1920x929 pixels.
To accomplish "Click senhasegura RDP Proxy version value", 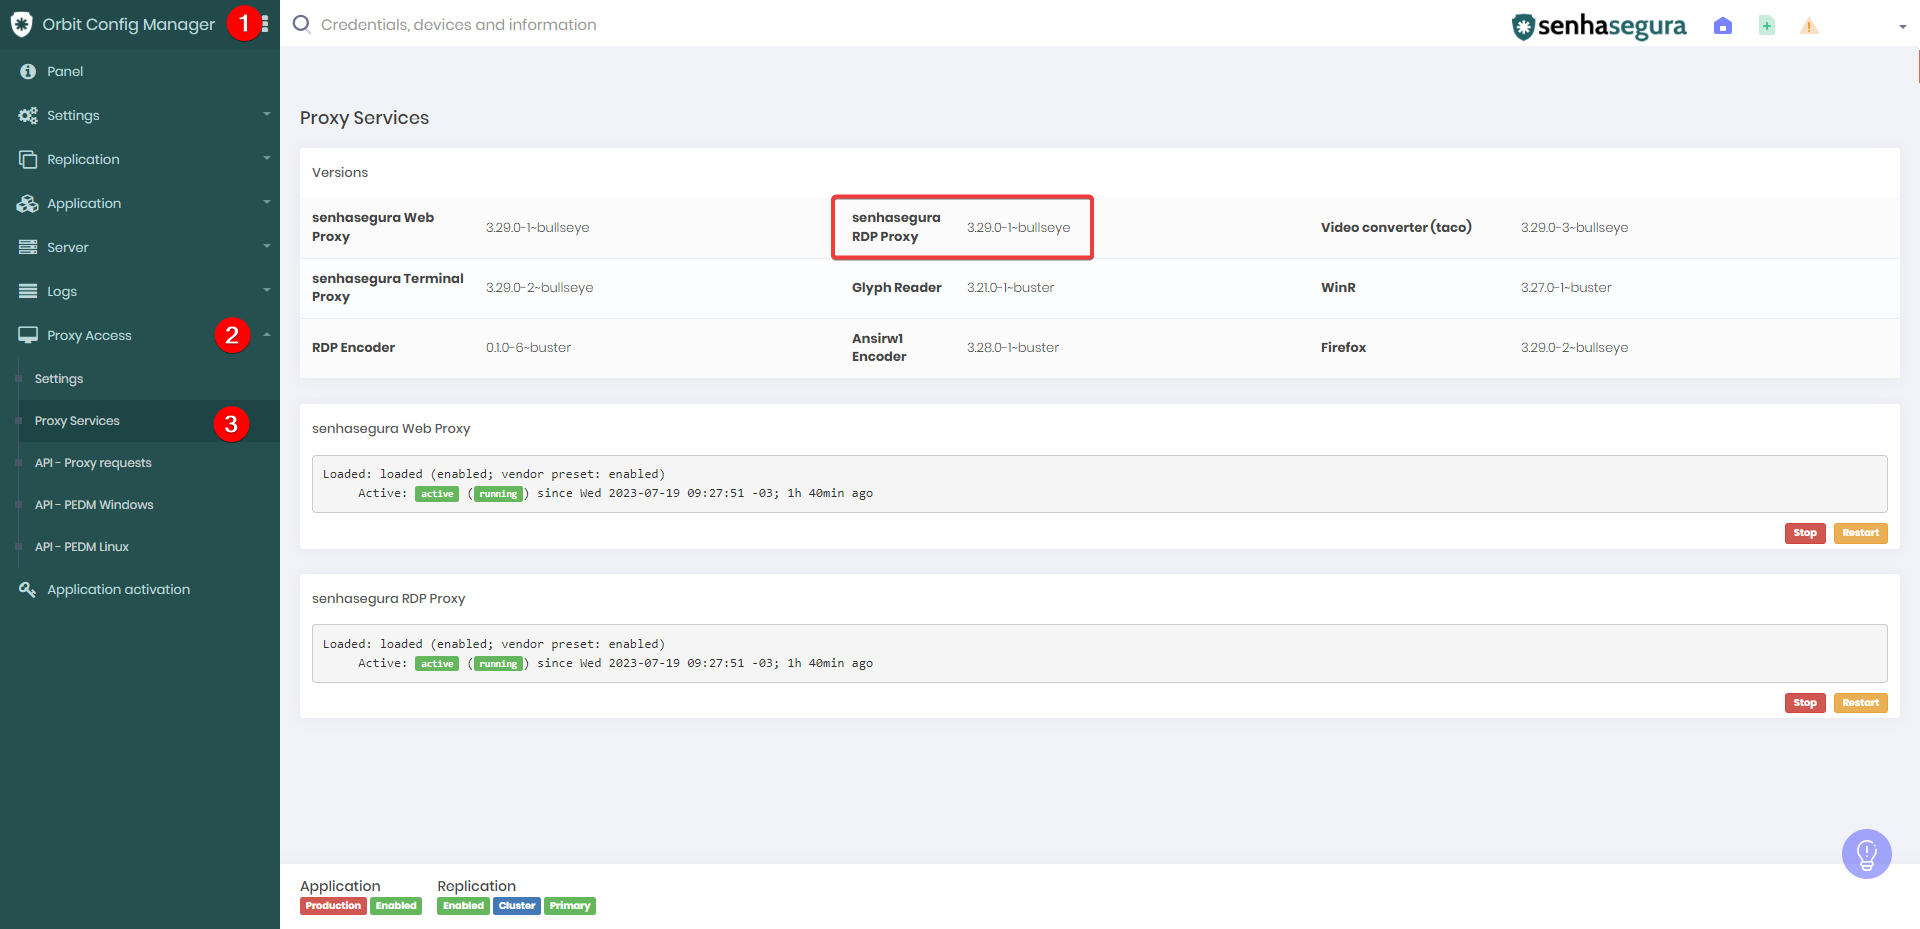I will coord(1018,228).
